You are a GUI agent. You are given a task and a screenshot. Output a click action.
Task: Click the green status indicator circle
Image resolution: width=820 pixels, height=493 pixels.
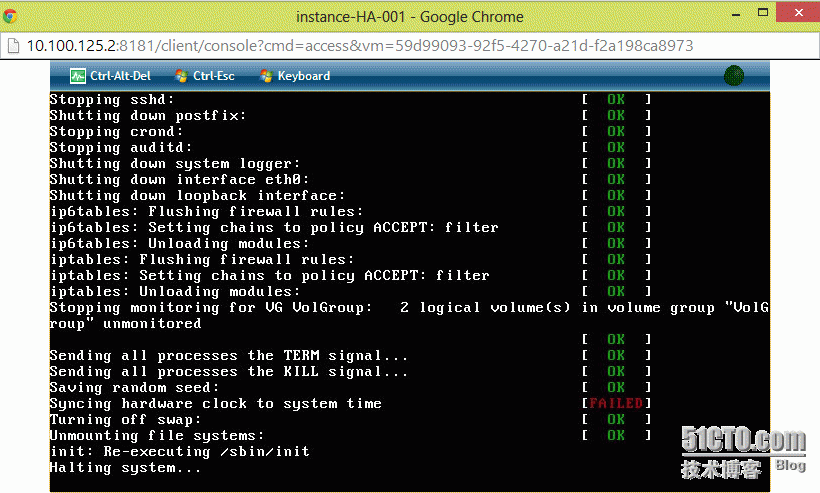[x=734, y=76]
